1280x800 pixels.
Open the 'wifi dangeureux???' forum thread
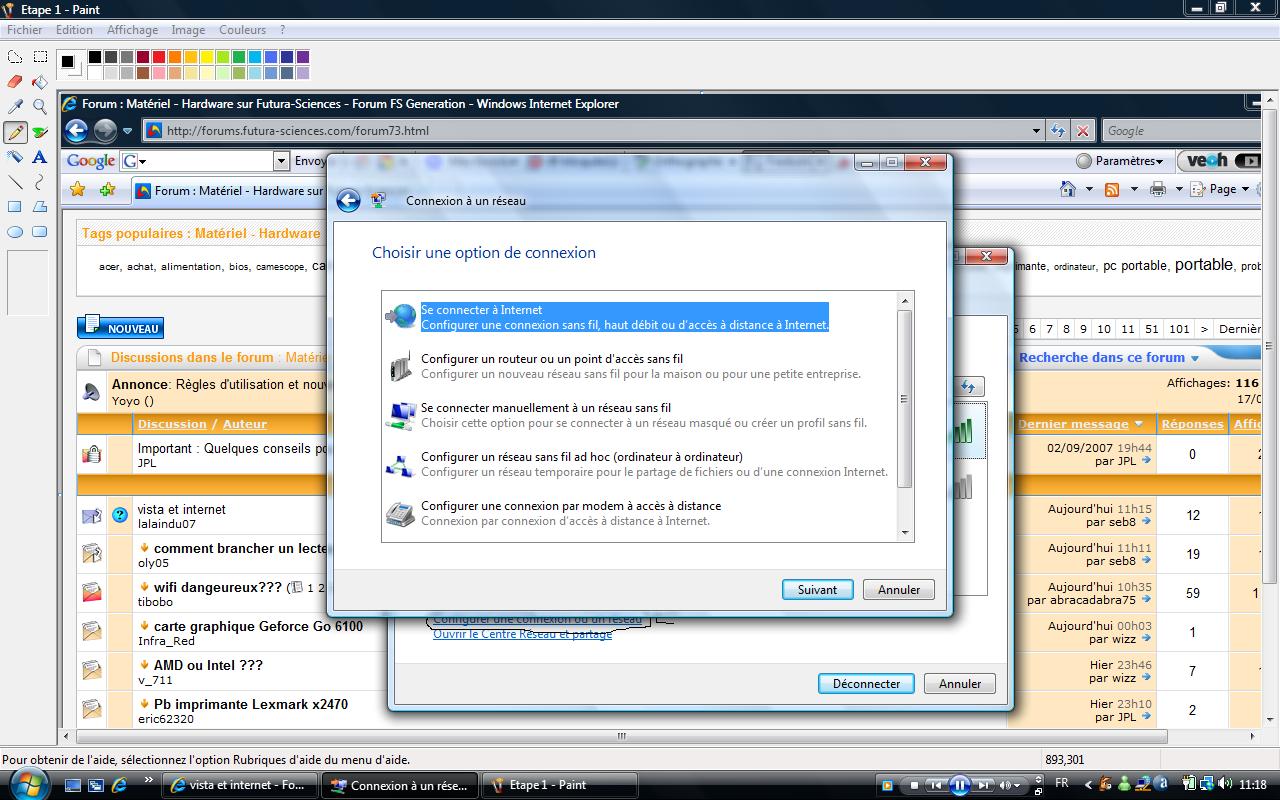tap(218, 588)
